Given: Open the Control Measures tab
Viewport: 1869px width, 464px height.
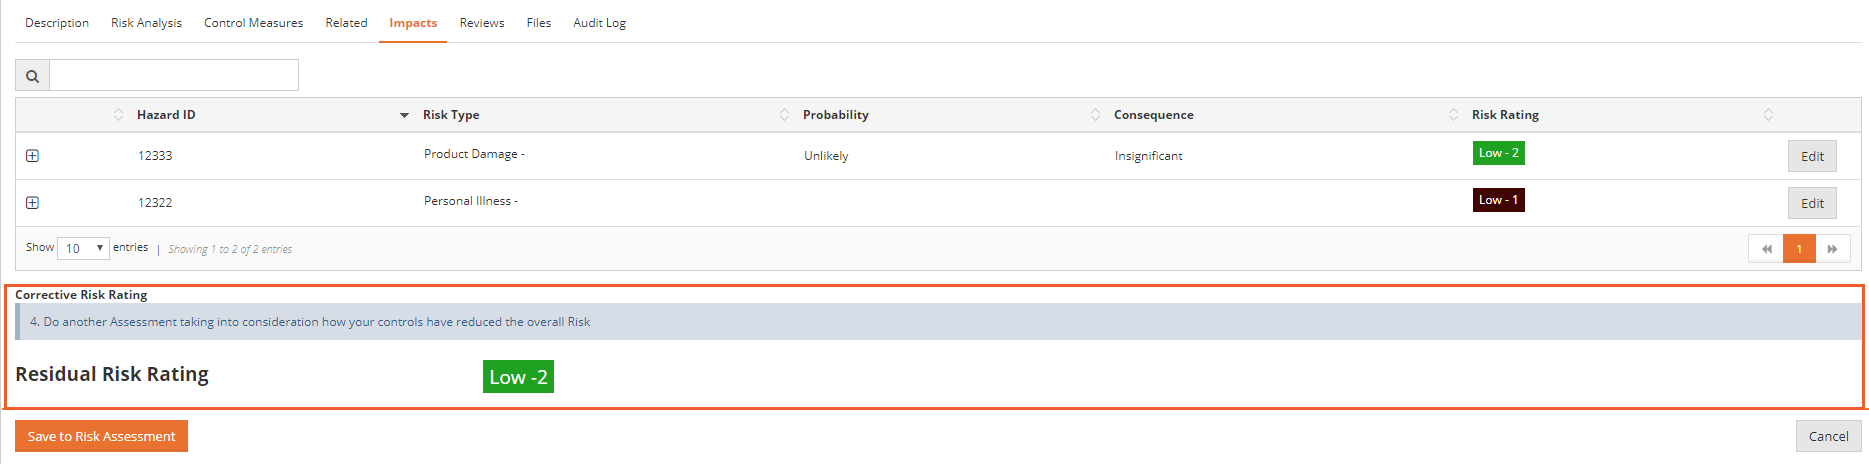Looking at the screenshot, I should point(253,23).
